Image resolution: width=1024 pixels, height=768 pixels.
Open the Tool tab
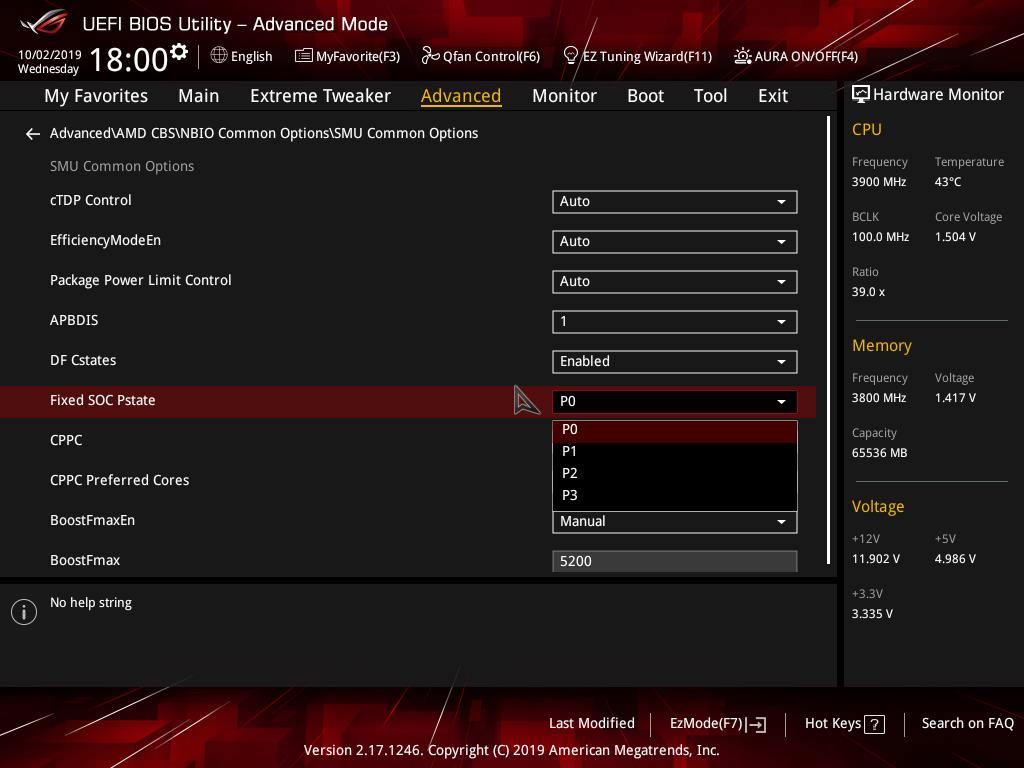pos(710,96)
